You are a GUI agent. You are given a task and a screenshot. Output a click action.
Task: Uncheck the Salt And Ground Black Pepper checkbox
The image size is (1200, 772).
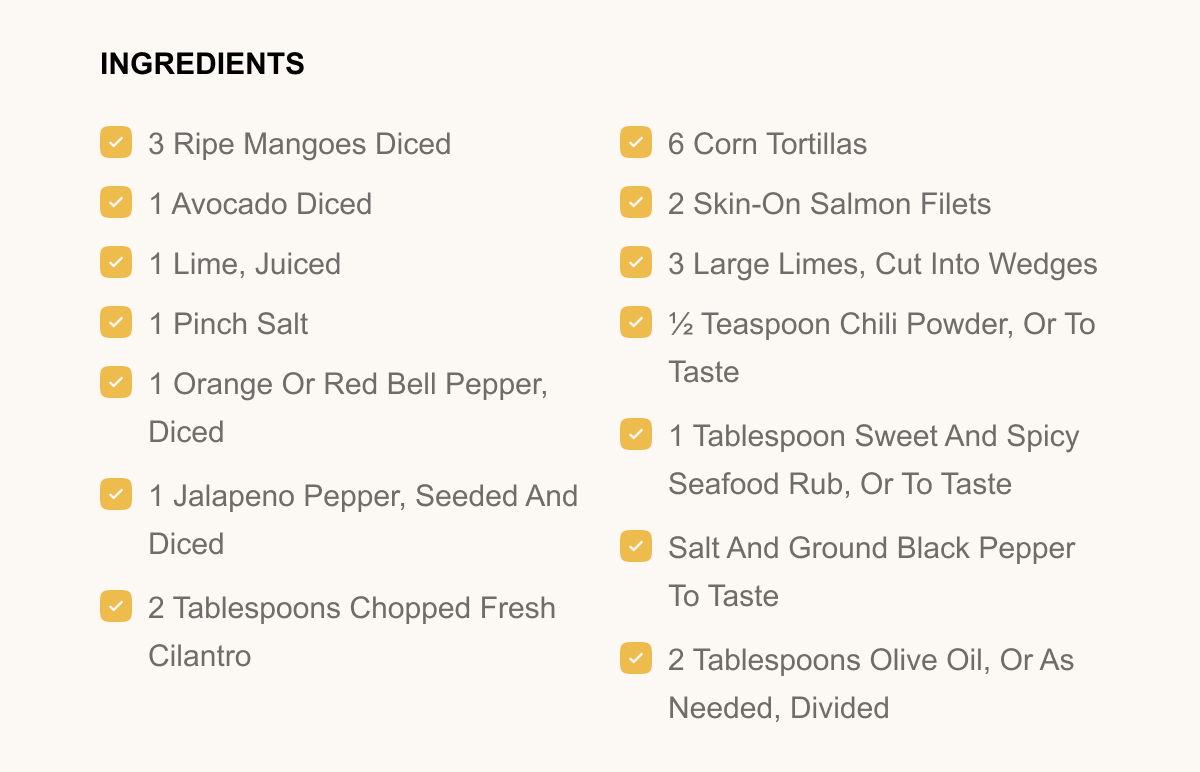coord(636,546)
